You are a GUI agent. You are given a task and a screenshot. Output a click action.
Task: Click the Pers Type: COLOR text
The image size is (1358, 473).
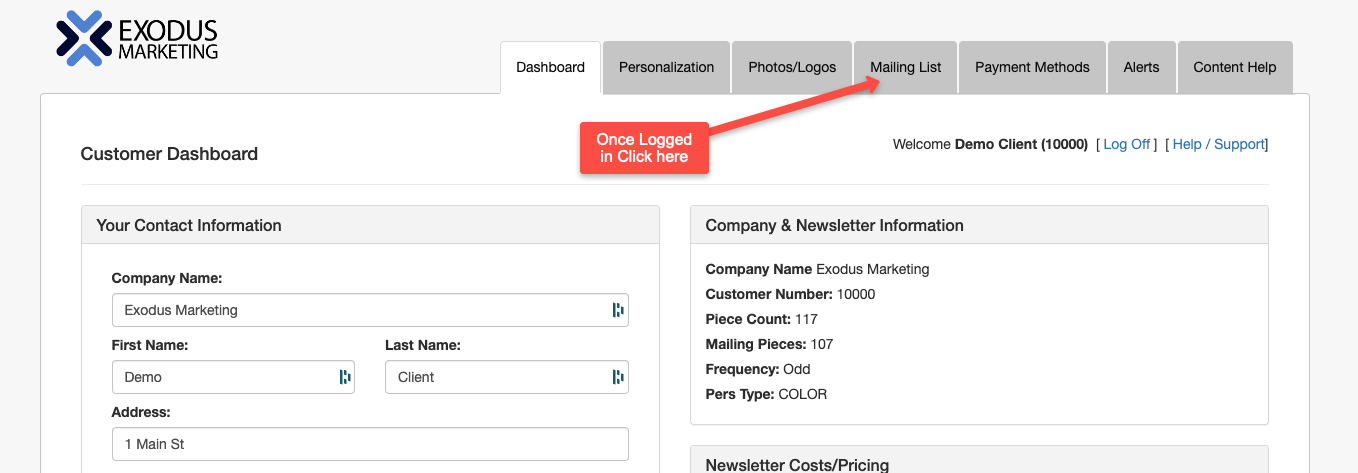(x=766, y=394)
